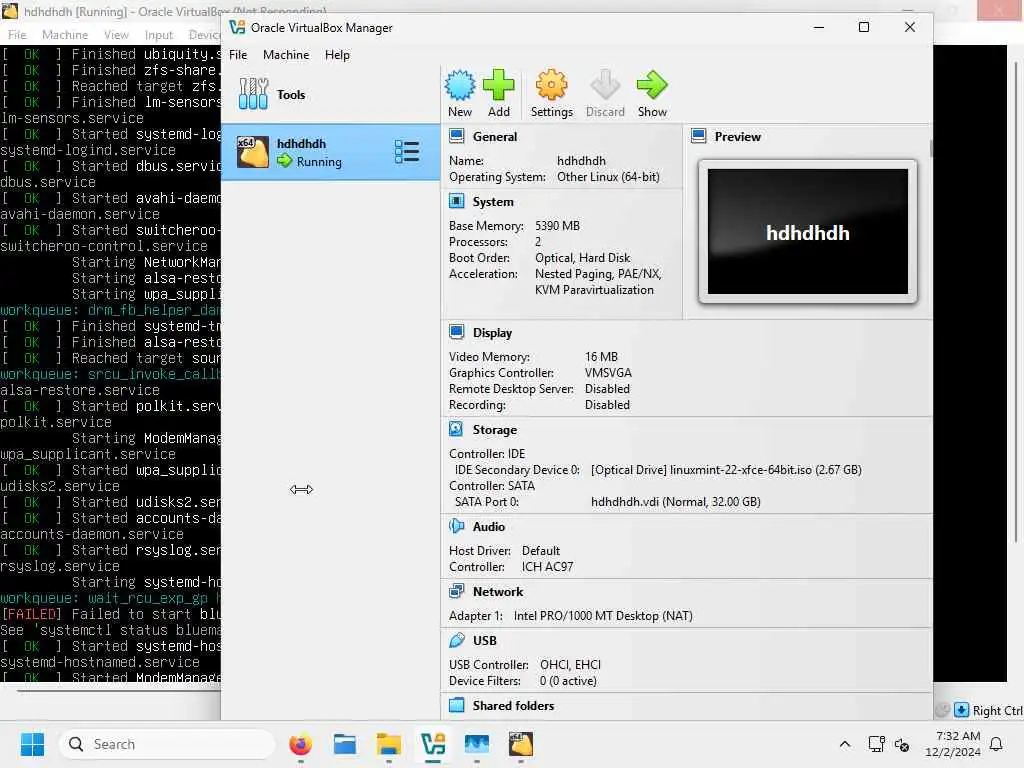The width and height of the screenshot is (1024, 768).
Task: Open the running VM taskbar icon
Action: point(520,744)
